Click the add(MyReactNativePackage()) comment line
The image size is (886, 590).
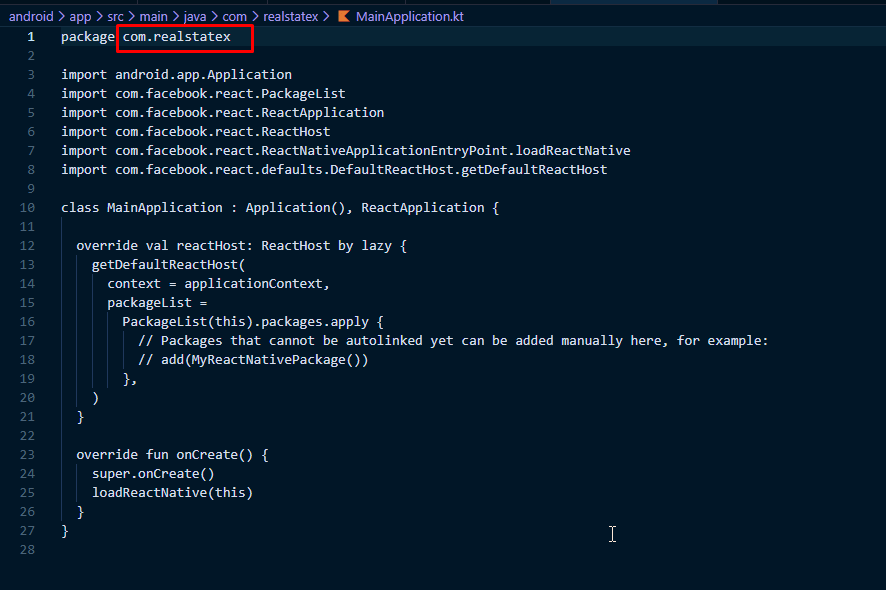[253, 360]
